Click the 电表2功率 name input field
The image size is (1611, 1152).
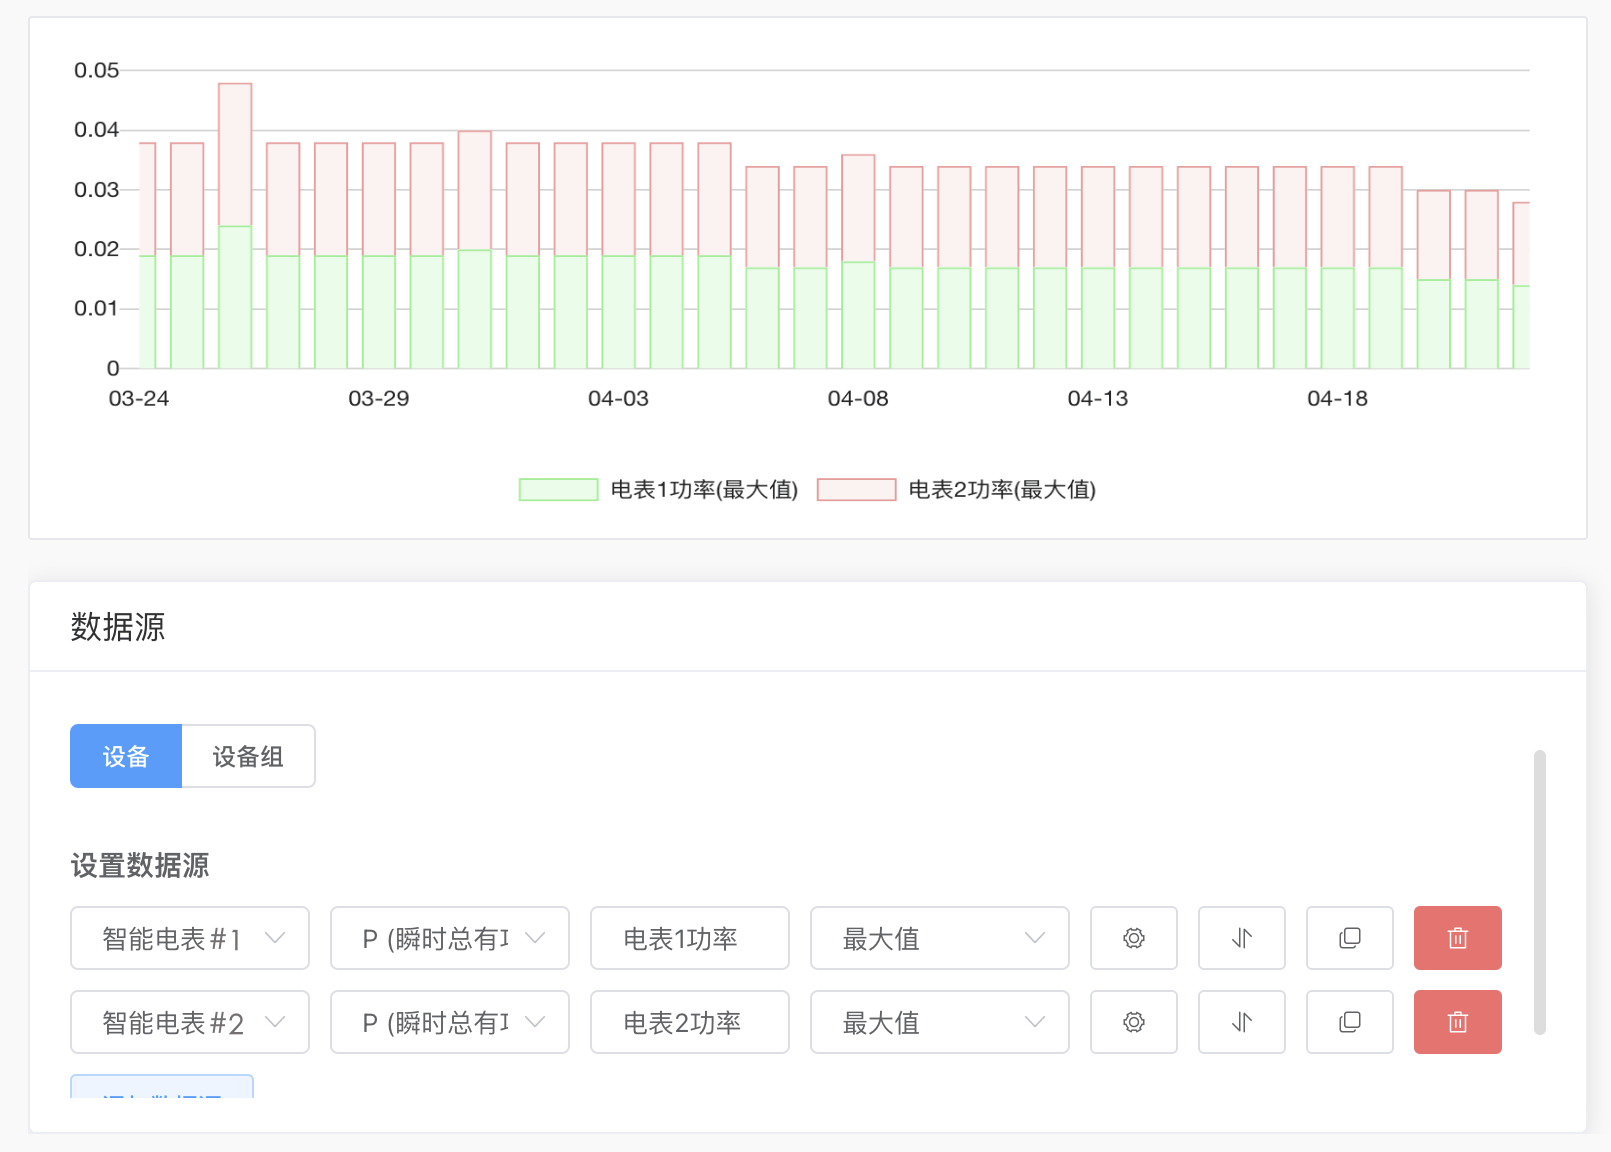[689, 1022]
